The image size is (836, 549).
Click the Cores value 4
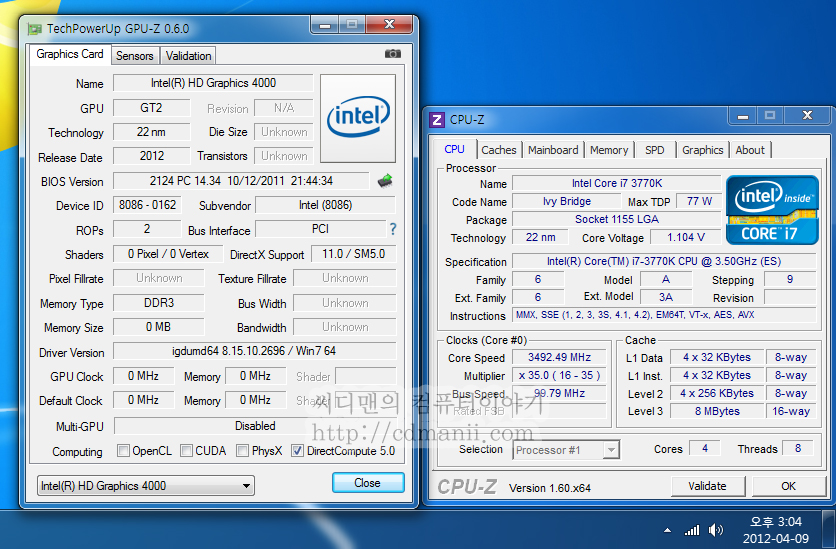(x=705, y=448)
